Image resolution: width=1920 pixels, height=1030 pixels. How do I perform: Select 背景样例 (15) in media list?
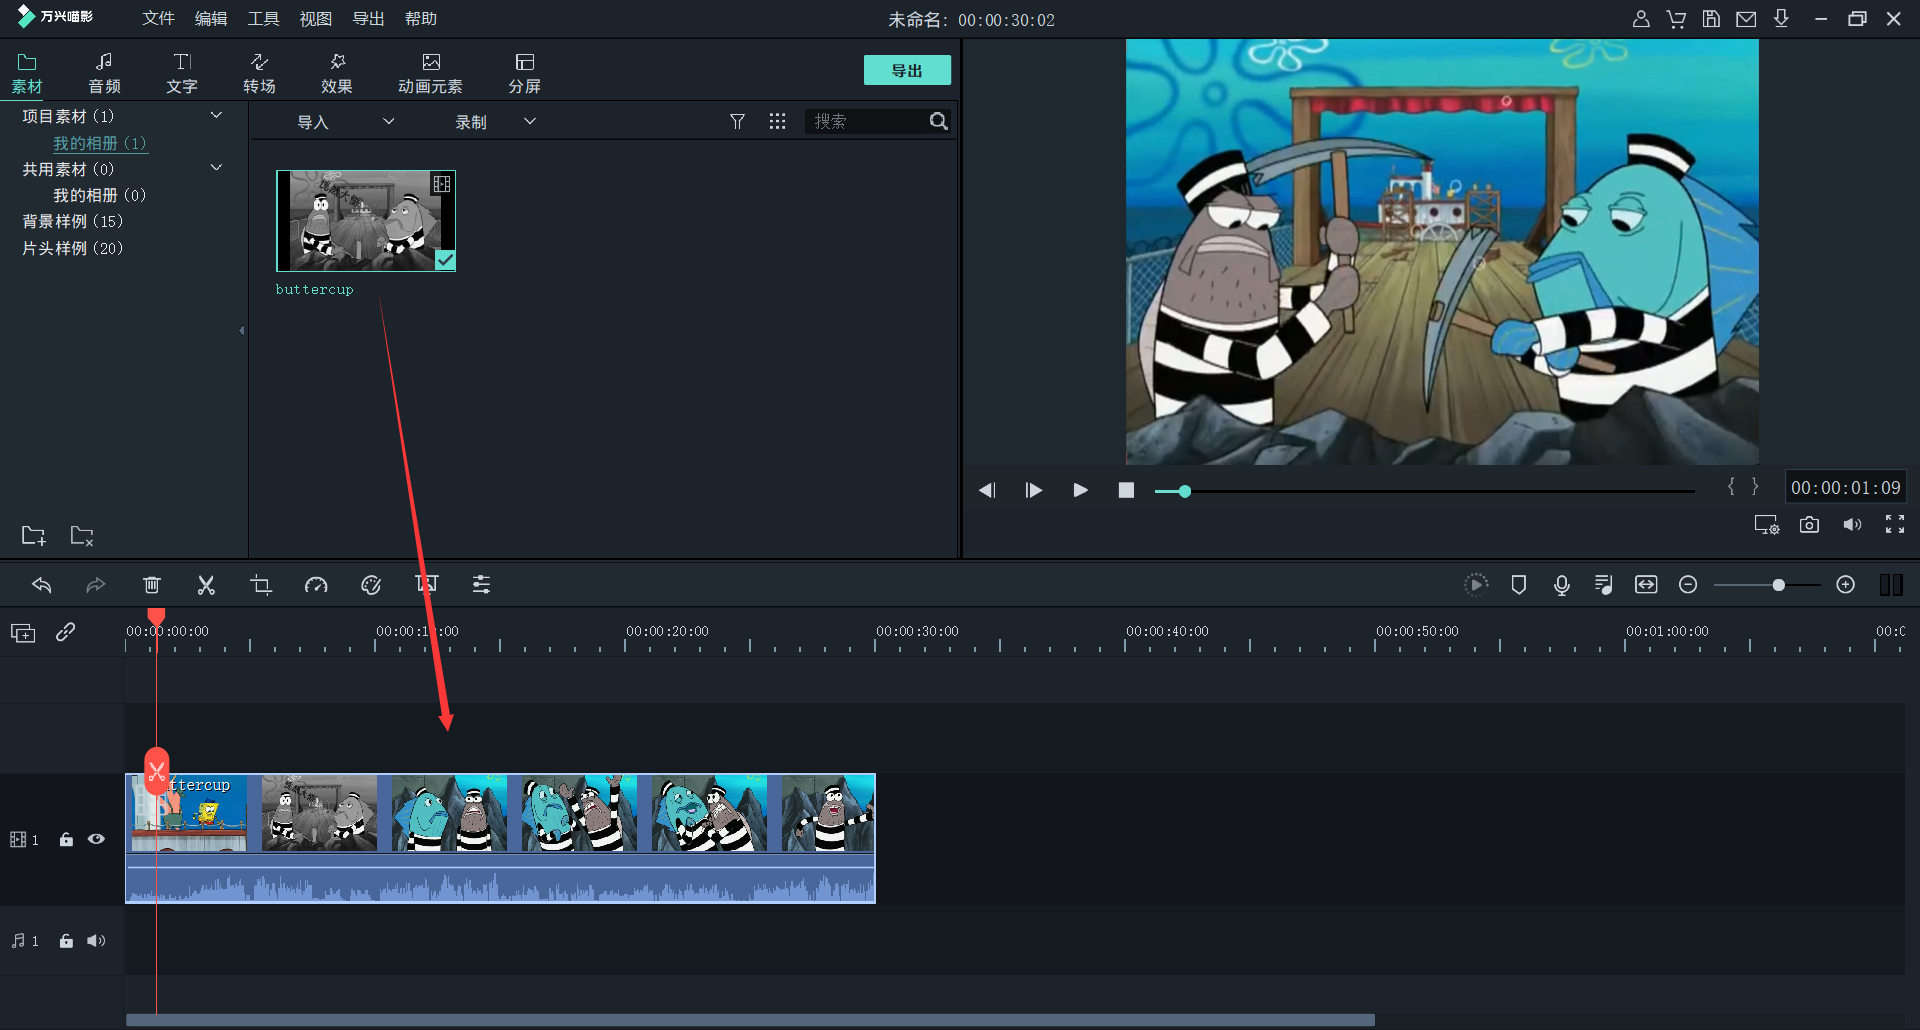tap(73, 221)
